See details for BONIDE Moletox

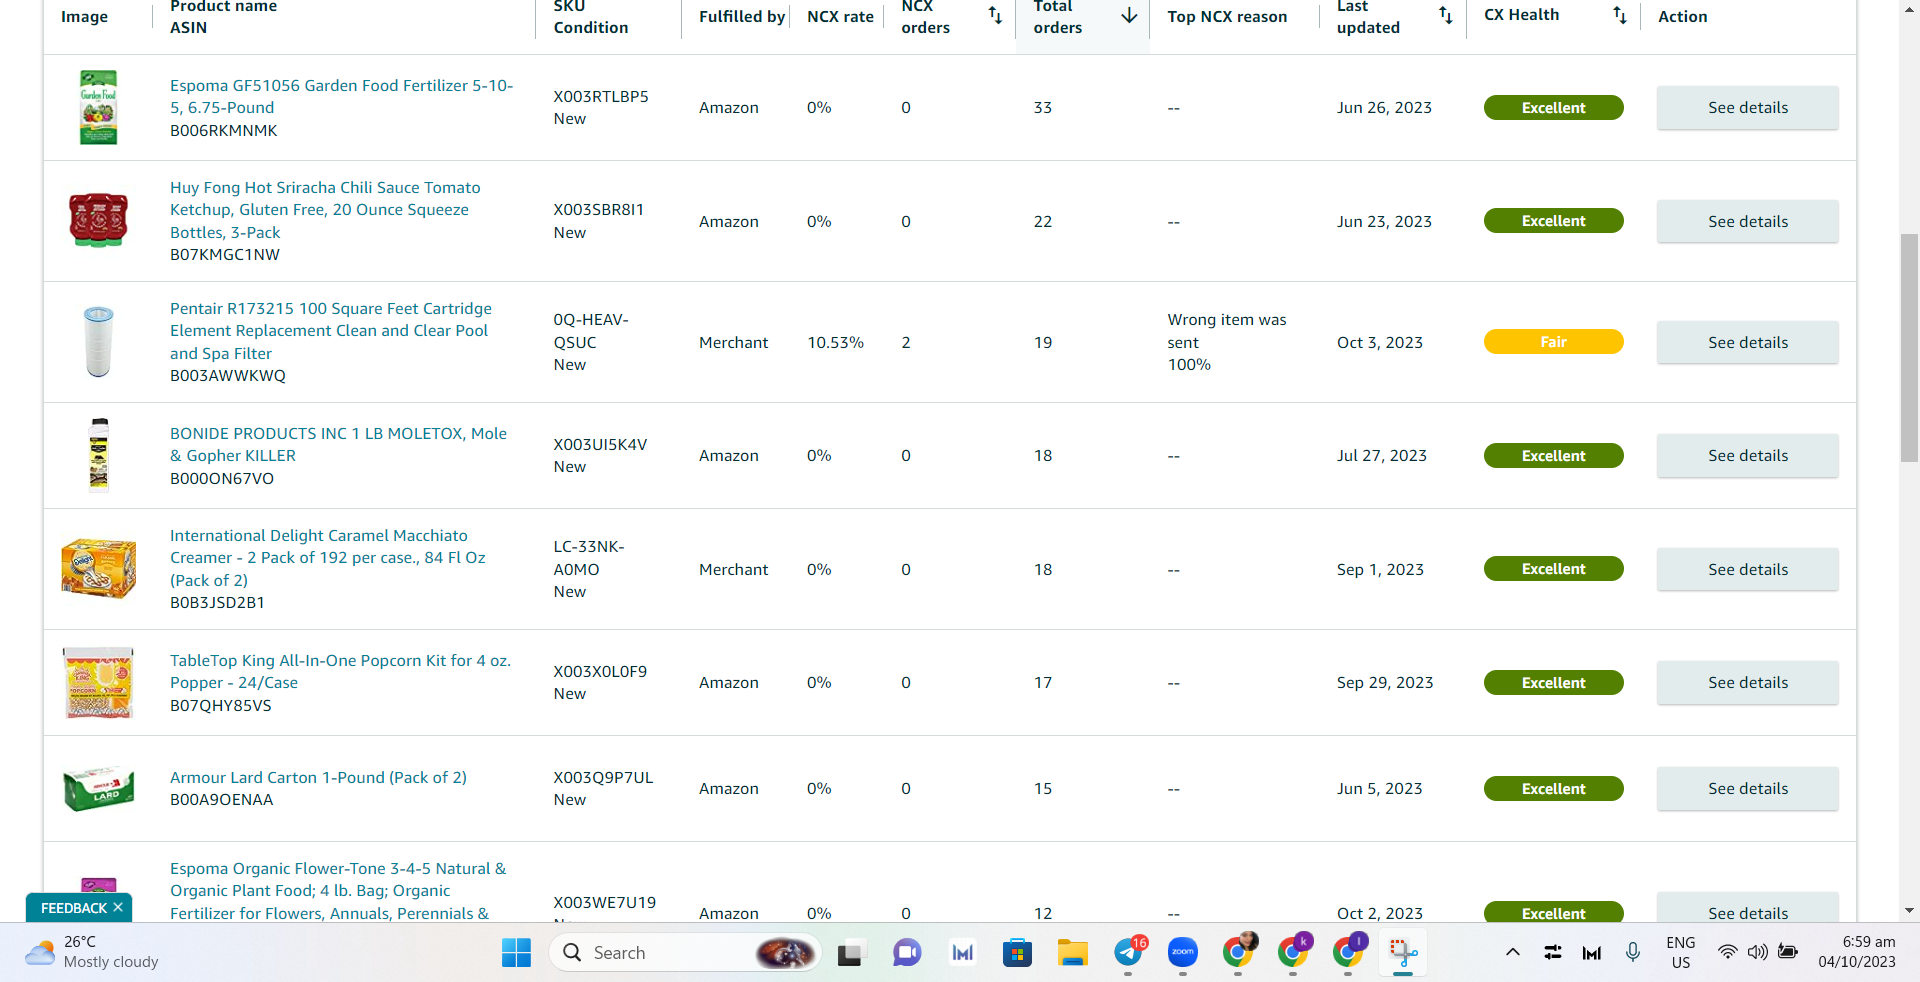click(1748, 456)
